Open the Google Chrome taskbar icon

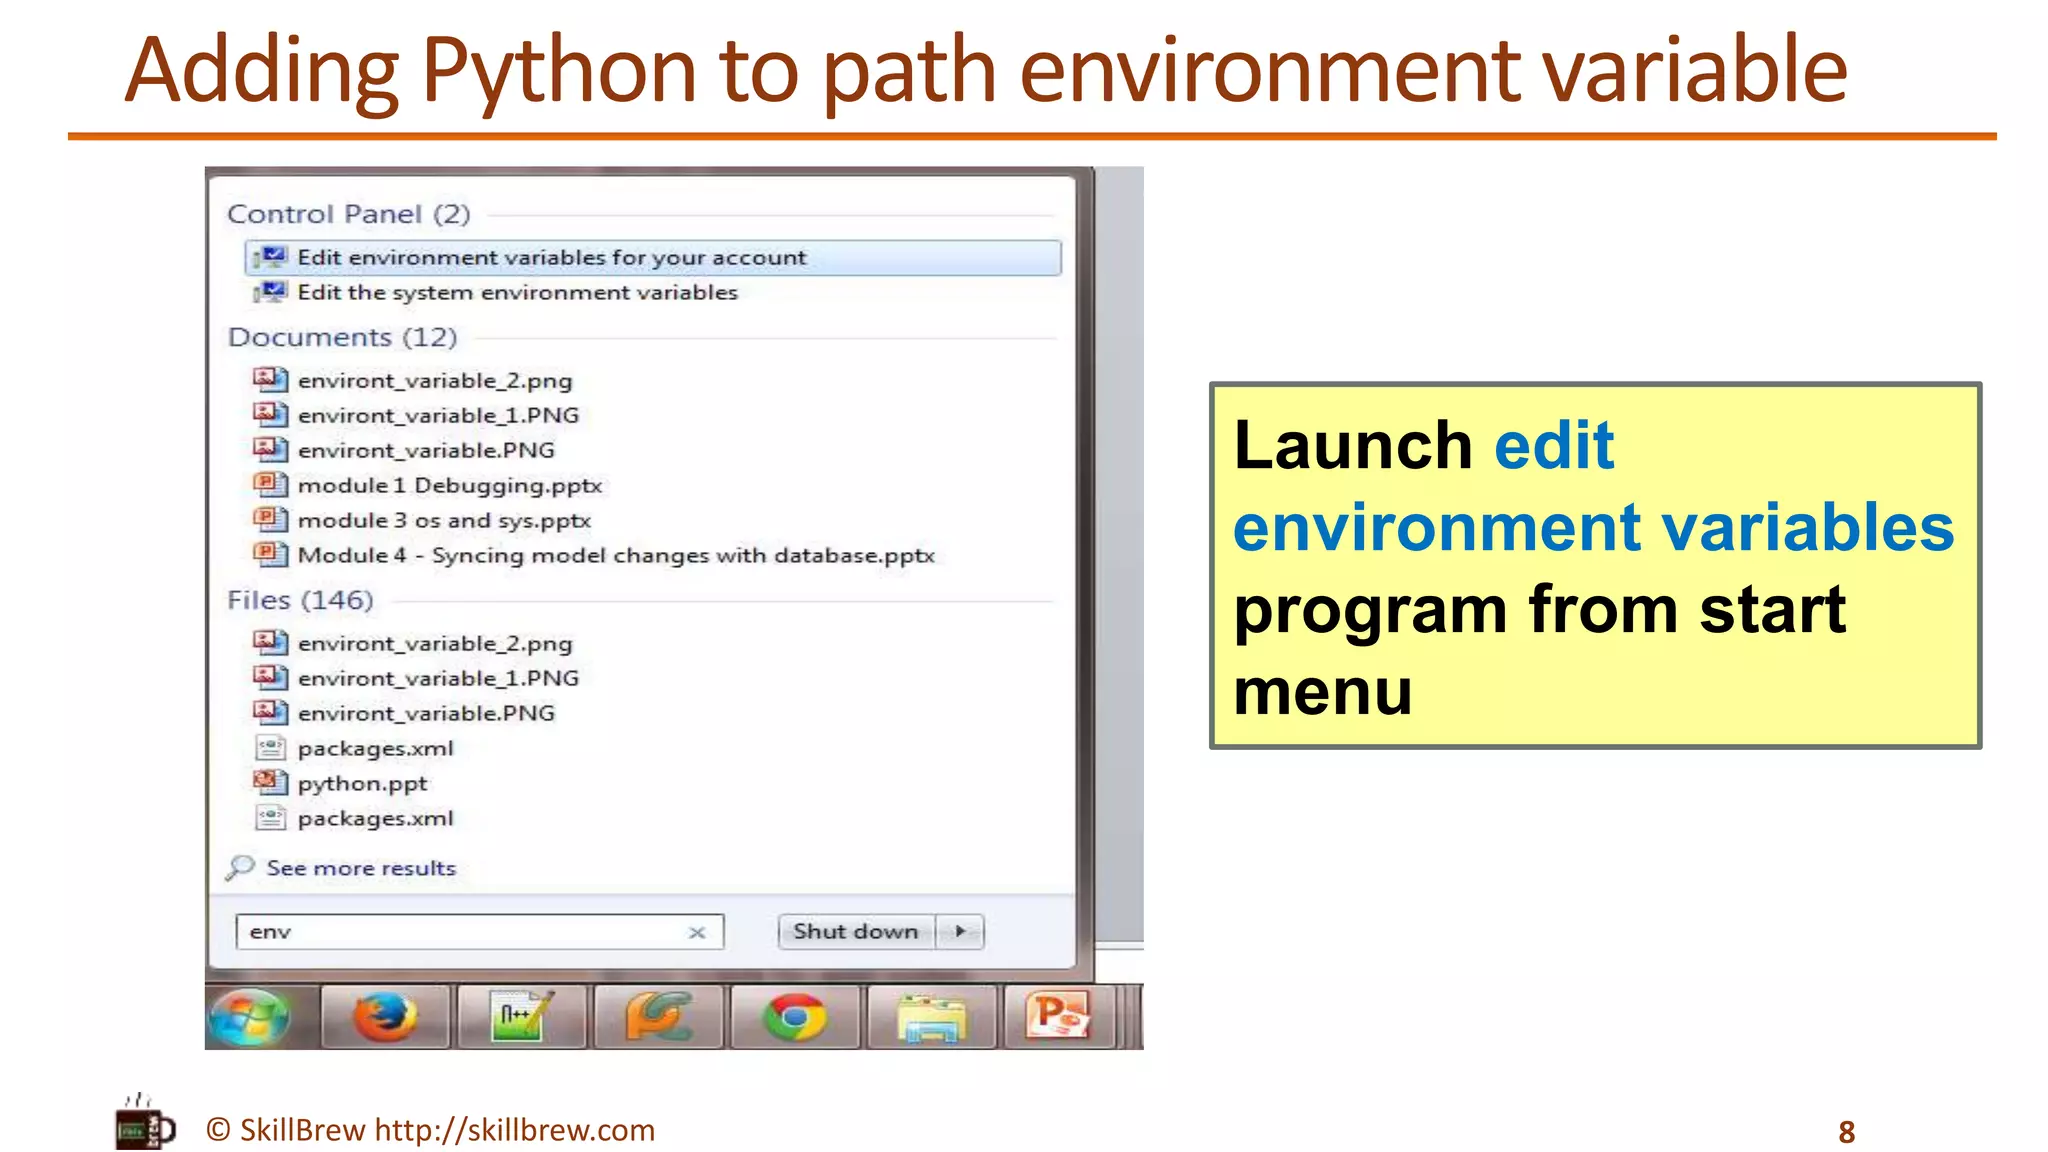(x=795, y=1018)
